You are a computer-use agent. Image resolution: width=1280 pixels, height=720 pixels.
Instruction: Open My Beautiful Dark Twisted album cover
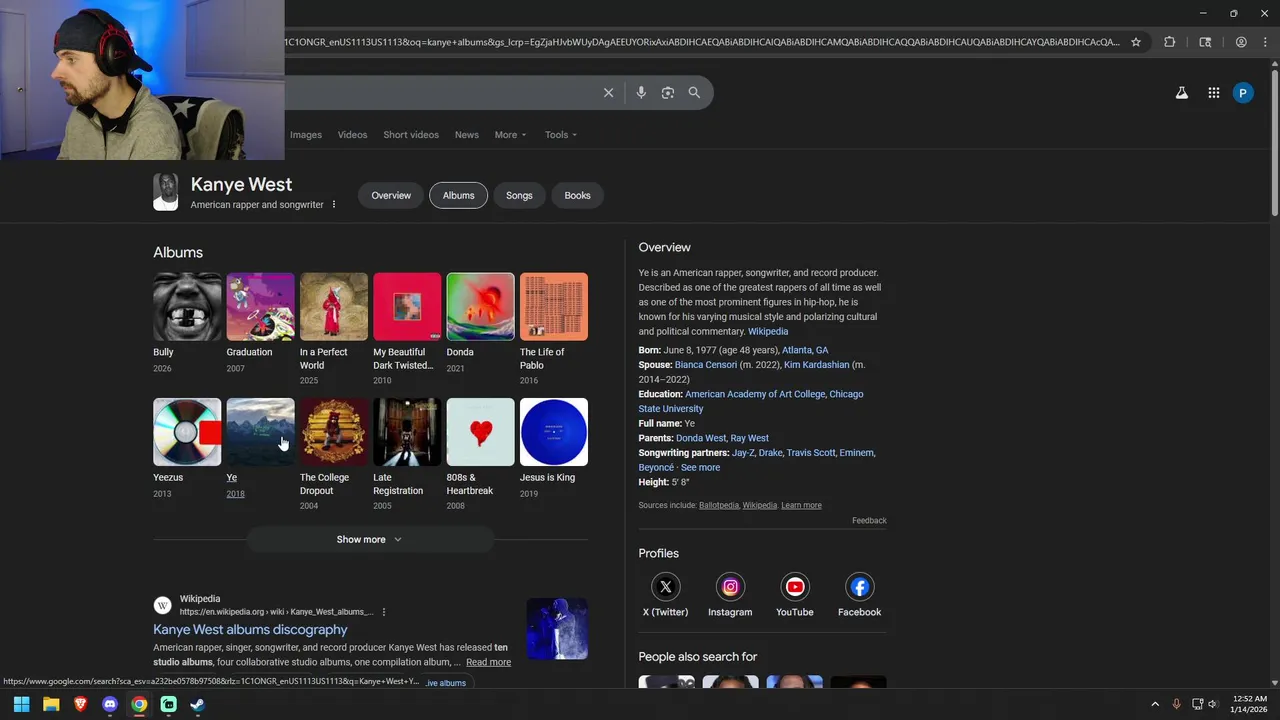click(407, 307)
